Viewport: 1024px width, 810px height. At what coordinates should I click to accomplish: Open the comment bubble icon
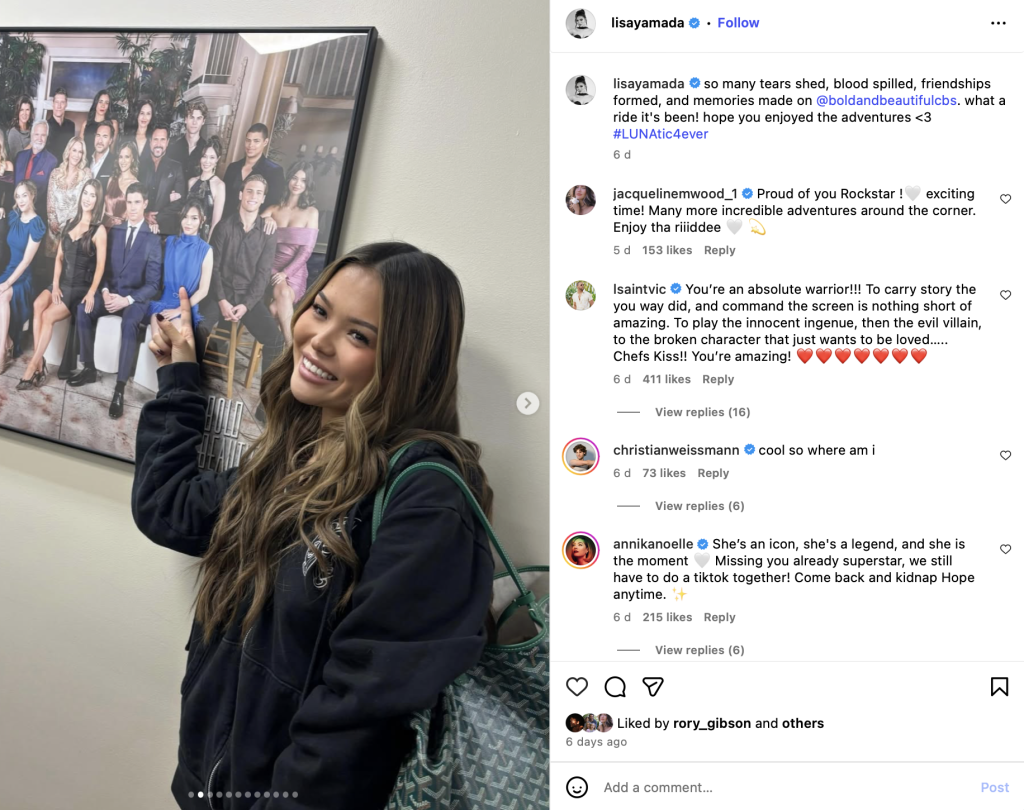pyautogui.click(x=615, y=687)
